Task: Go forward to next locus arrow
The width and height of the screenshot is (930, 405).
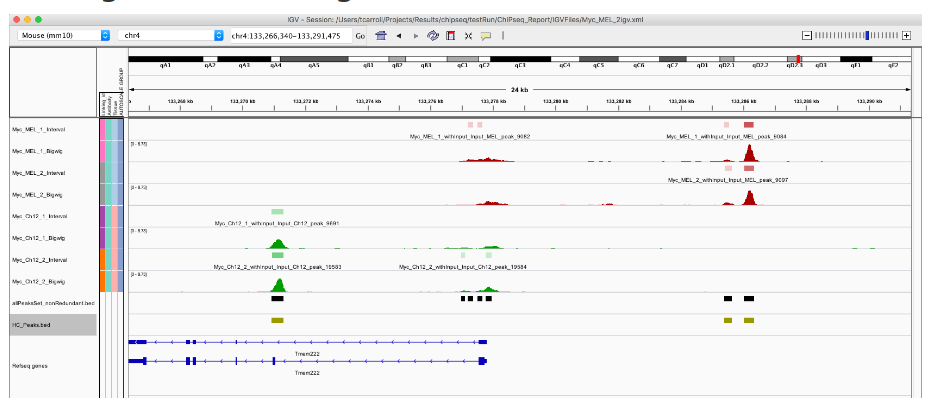Action: click(416, 36)
